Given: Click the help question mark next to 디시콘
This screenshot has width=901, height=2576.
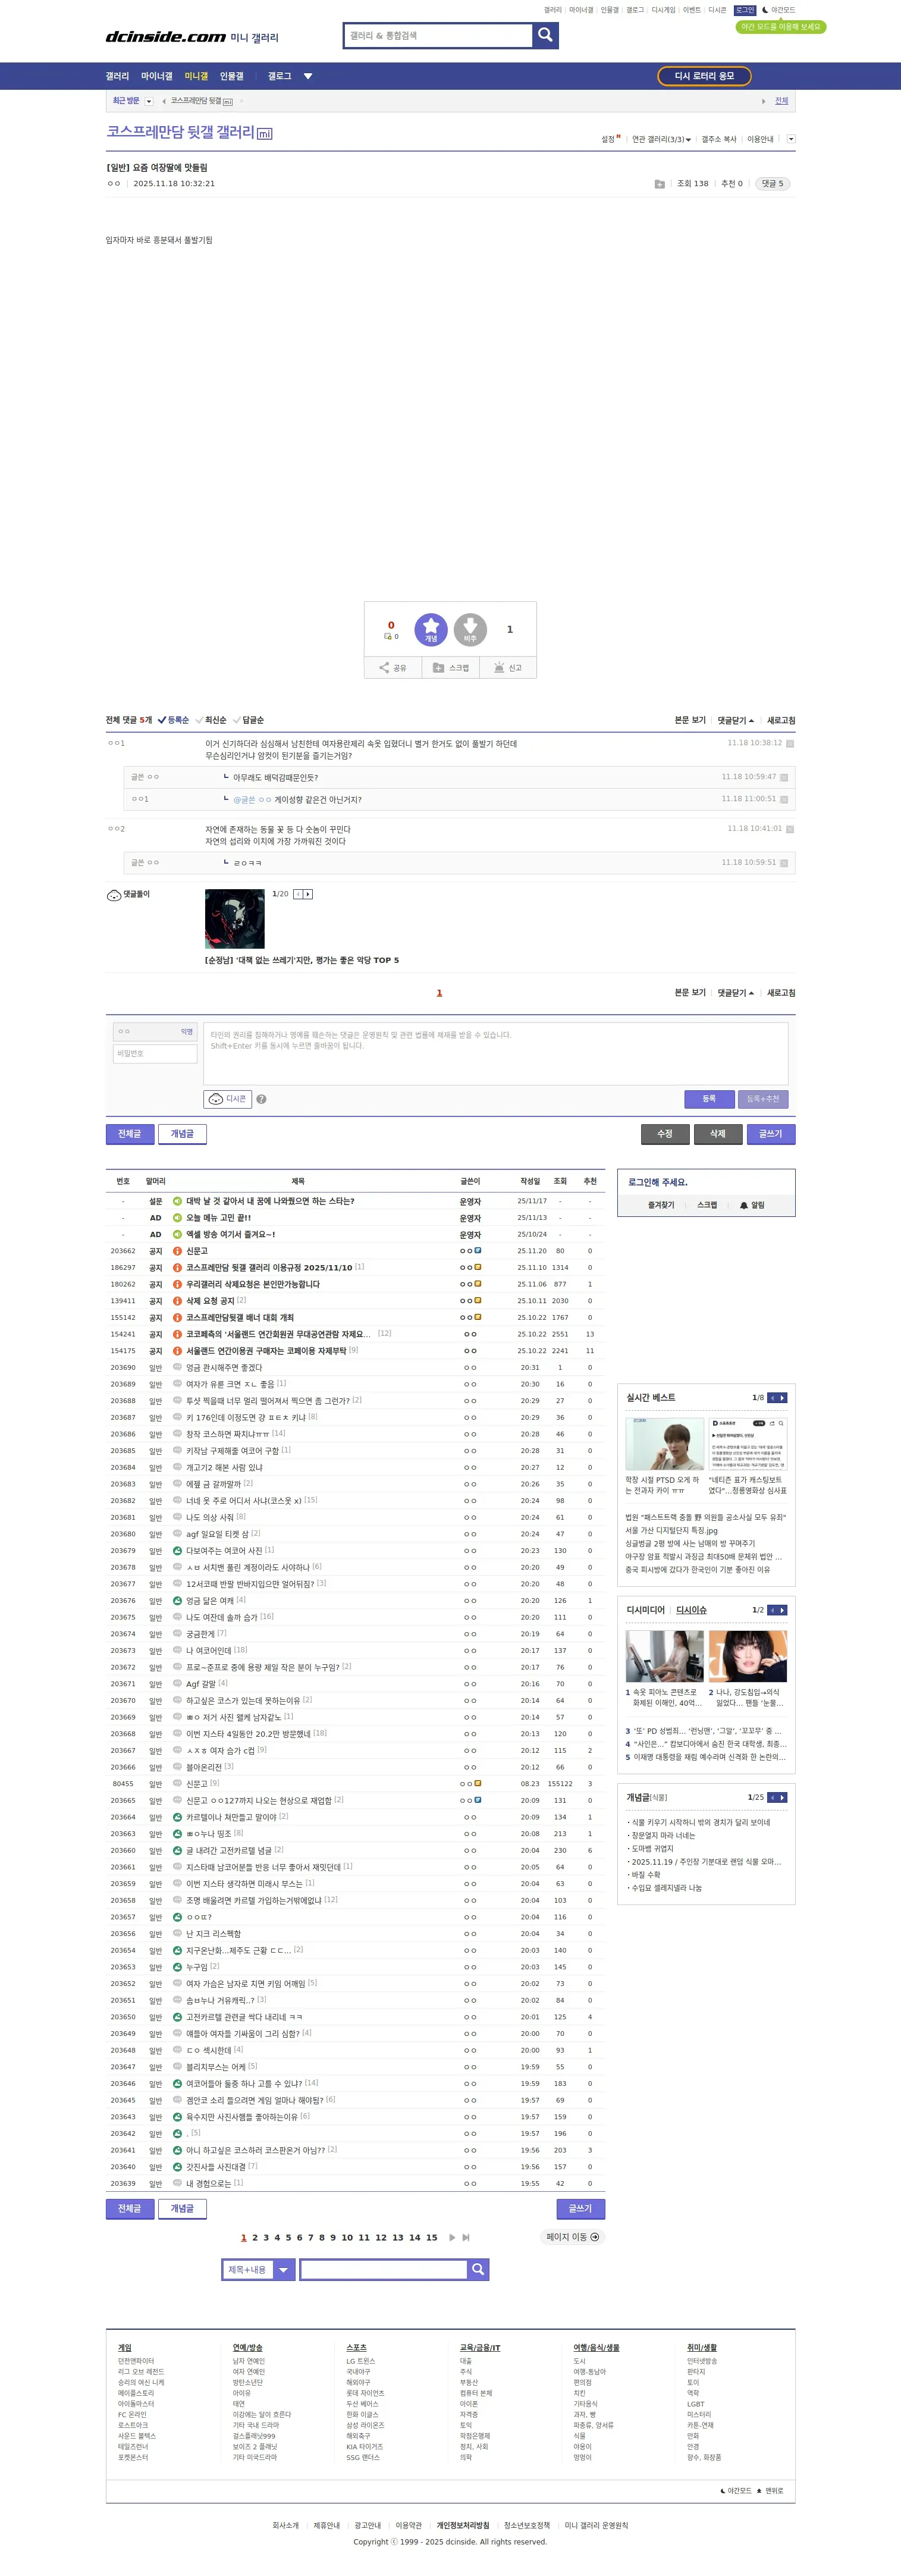Looking at the screenshot, I should [261, 1099].
